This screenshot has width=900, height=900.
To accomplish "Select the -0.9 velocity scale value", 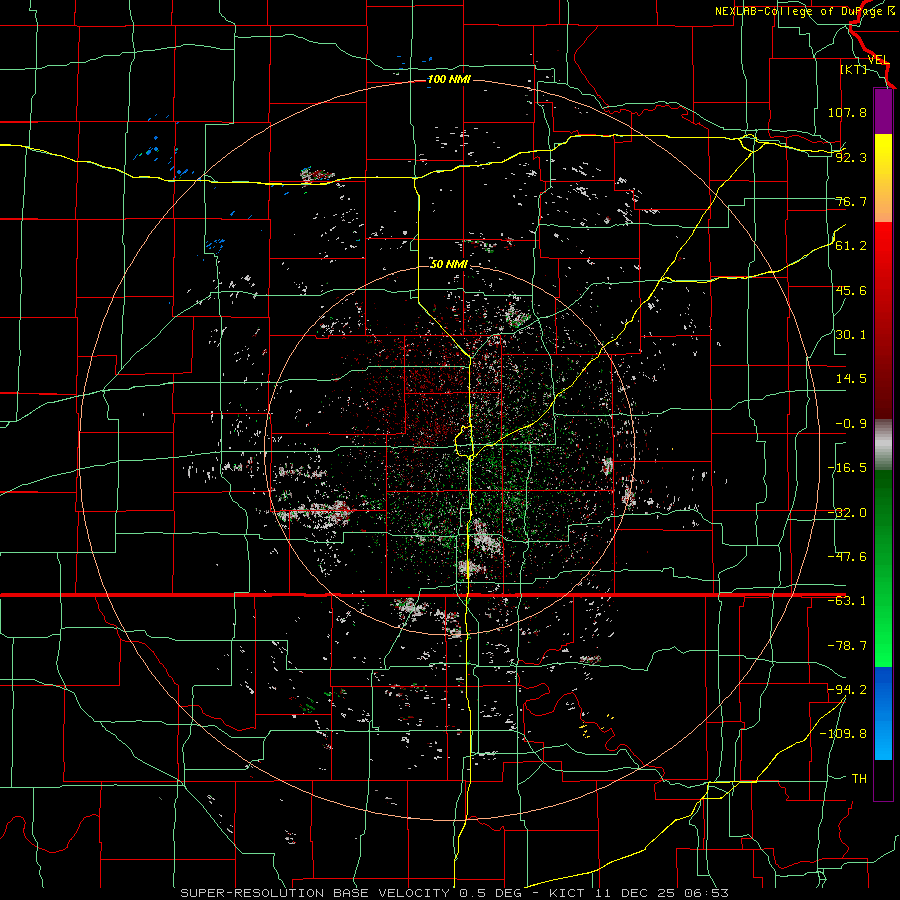I will pyautogui.click(x=851, y=424).
